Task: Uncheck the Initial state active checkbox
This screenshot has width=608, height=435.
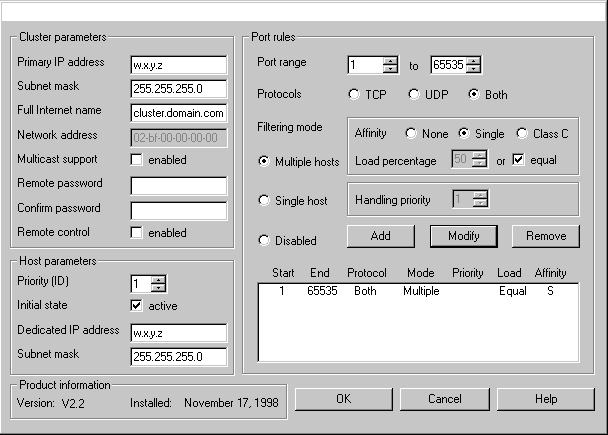Action: (138, 306)
